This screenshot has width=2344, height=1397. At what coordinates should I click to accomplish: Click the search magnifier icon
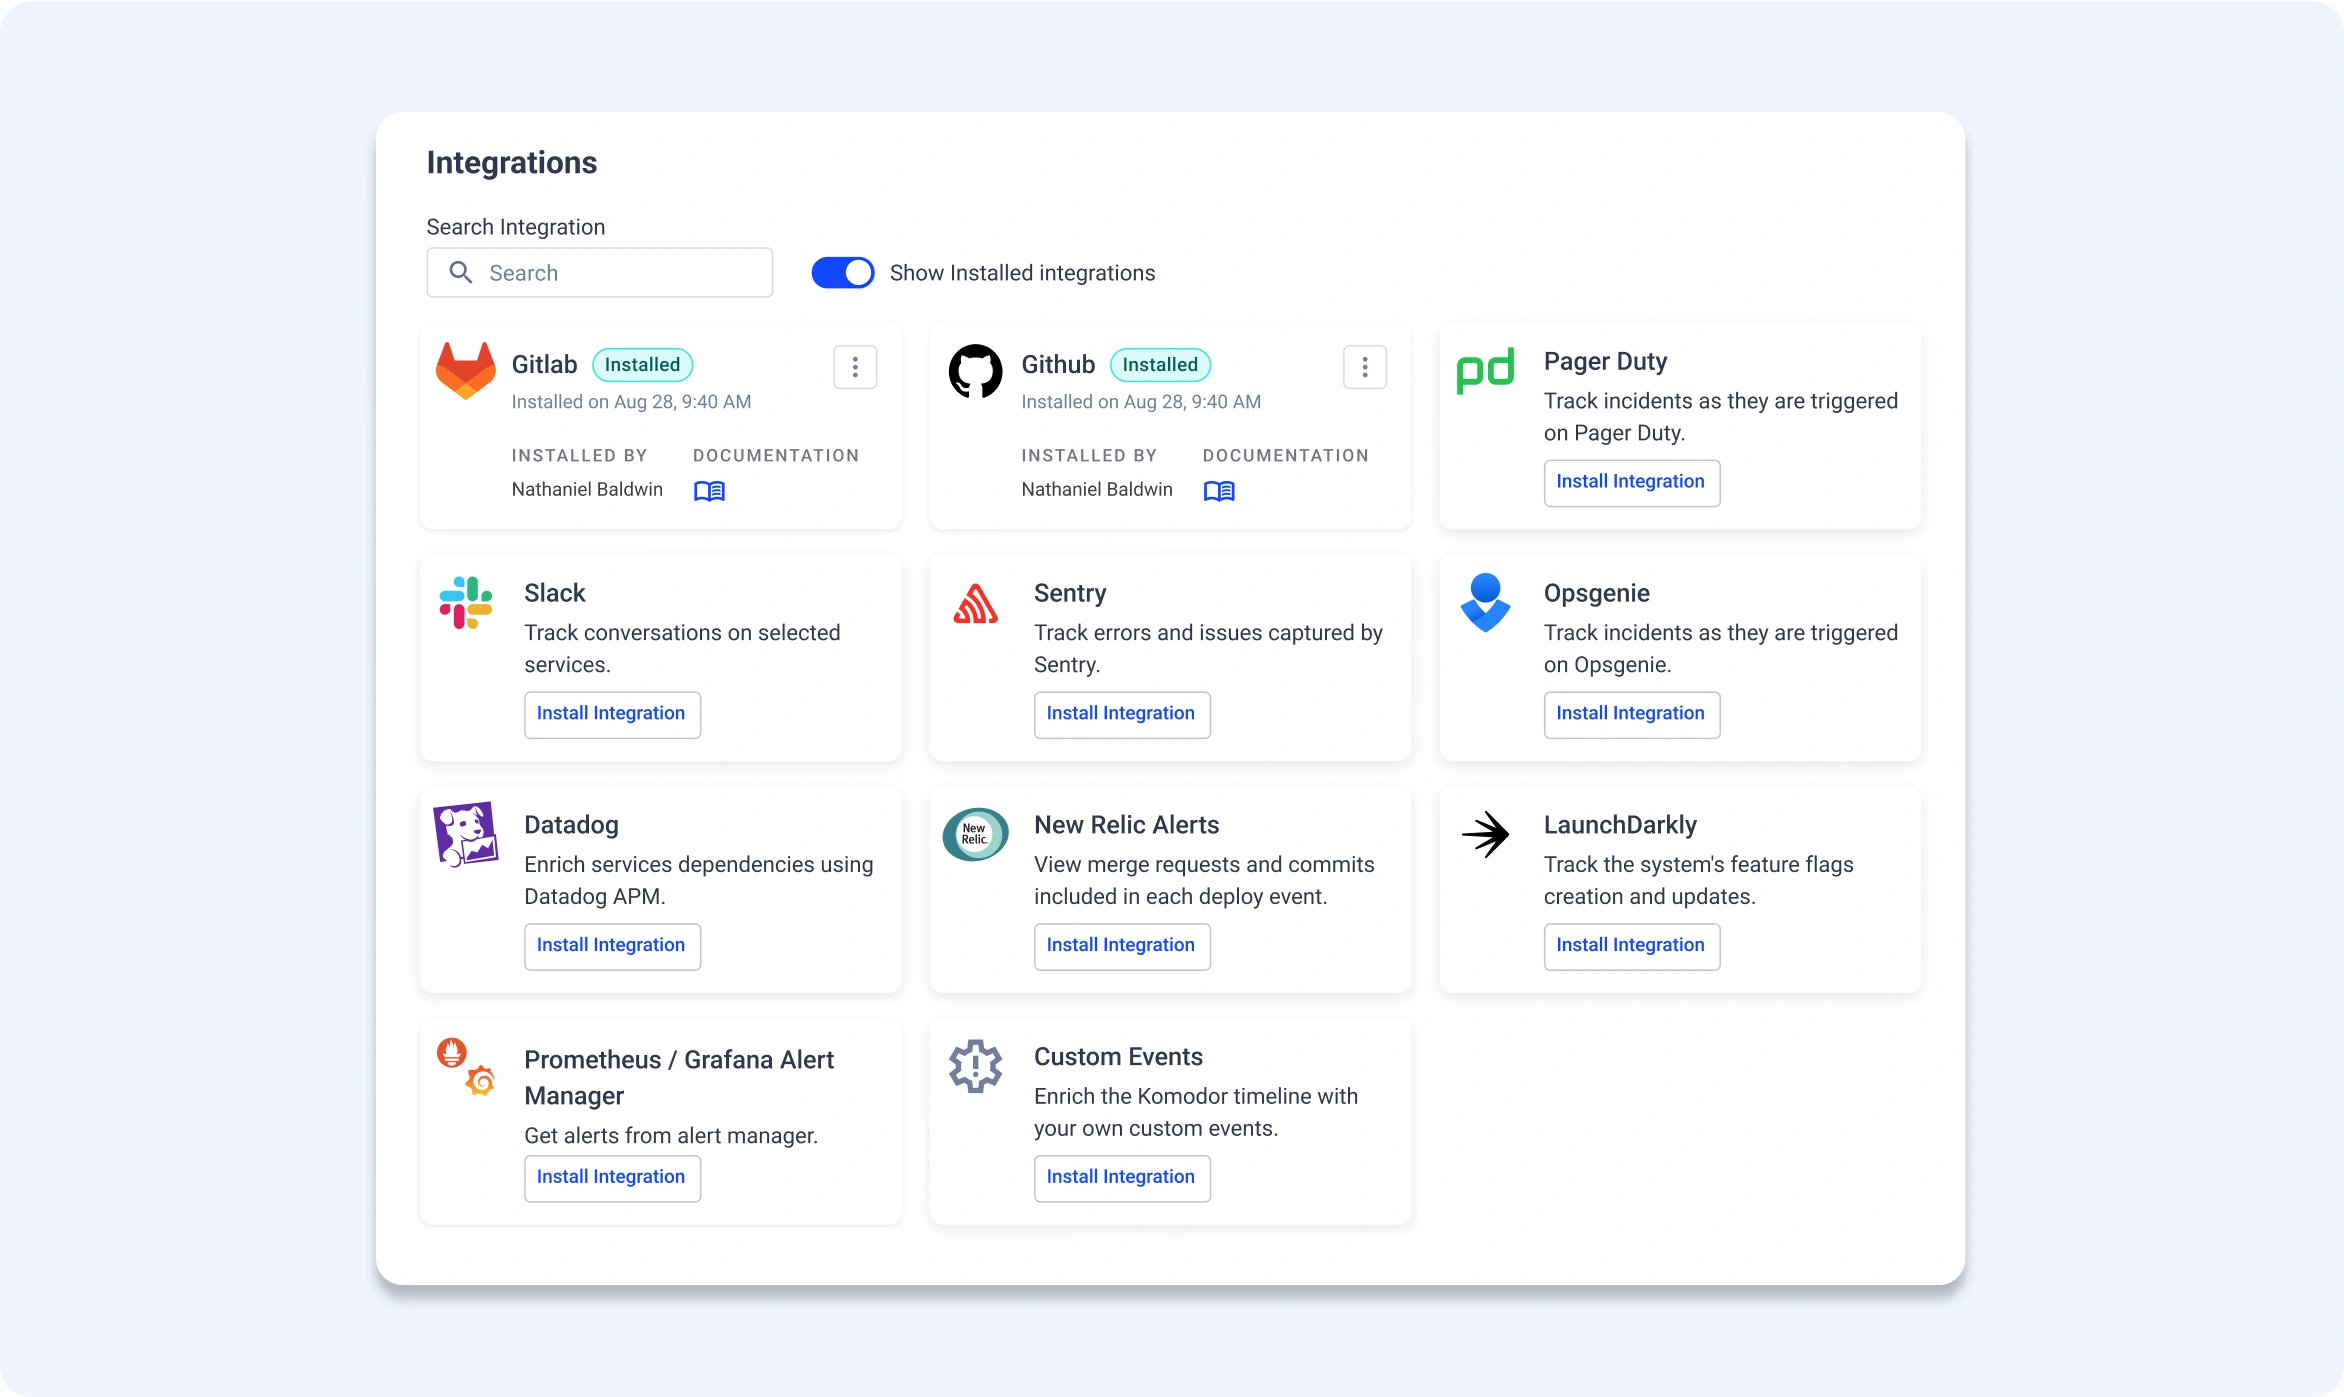pyautogui.click(x=460, y=272)
